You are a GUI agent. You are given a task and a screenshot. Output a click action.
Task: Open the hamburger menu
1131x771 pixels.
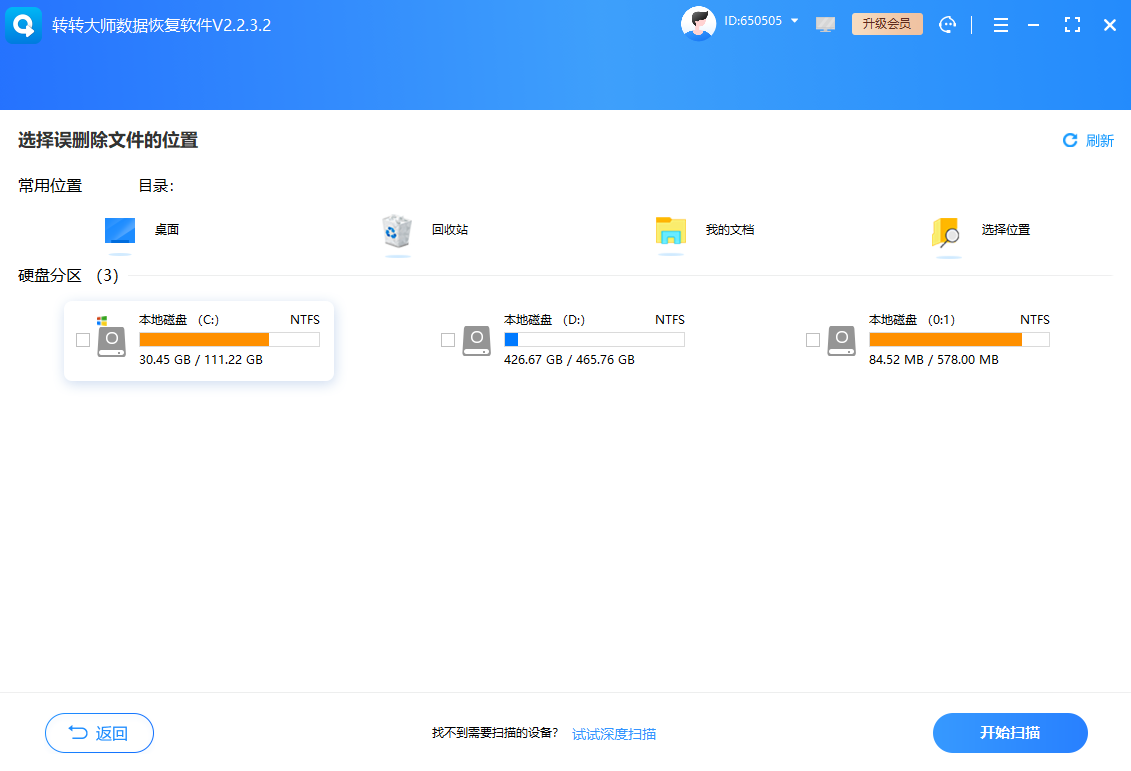pyautogui.click(x=1000, y=25)
